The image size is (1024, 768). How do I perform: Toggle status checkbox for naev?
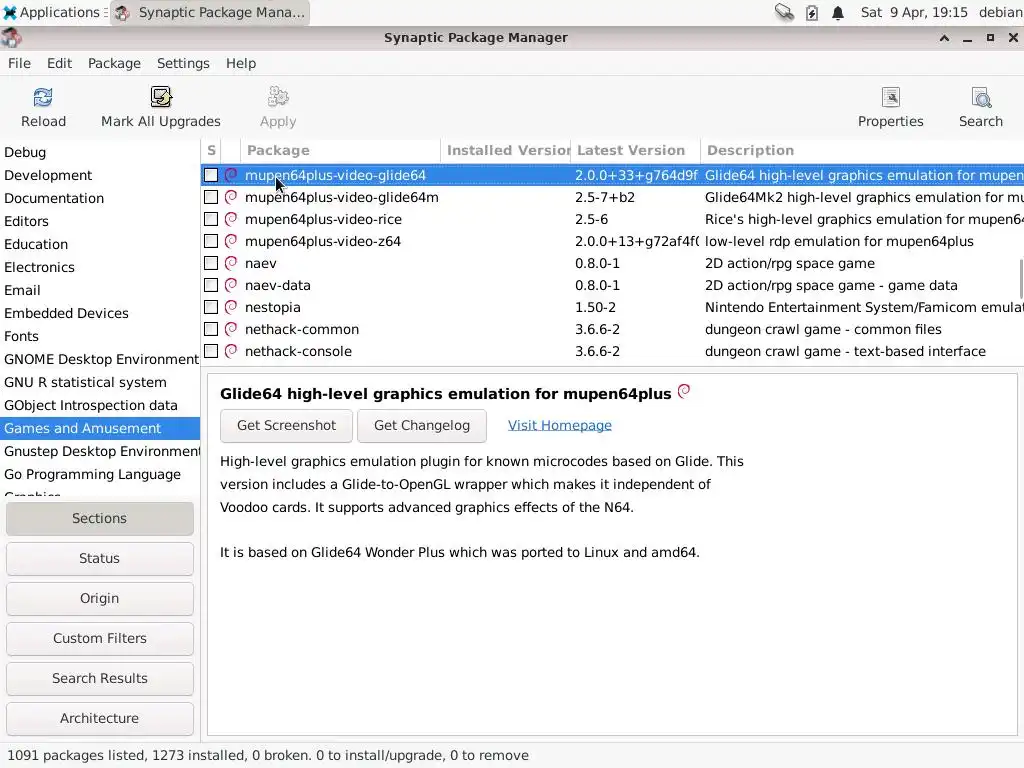point(211,263)
